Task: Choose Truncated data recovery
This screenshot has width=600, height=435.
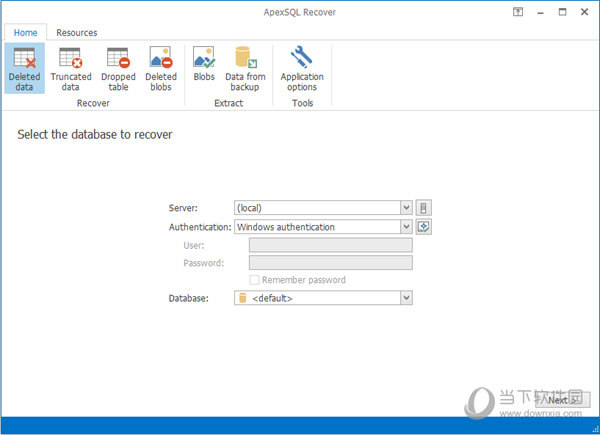Action: [71, 68]
